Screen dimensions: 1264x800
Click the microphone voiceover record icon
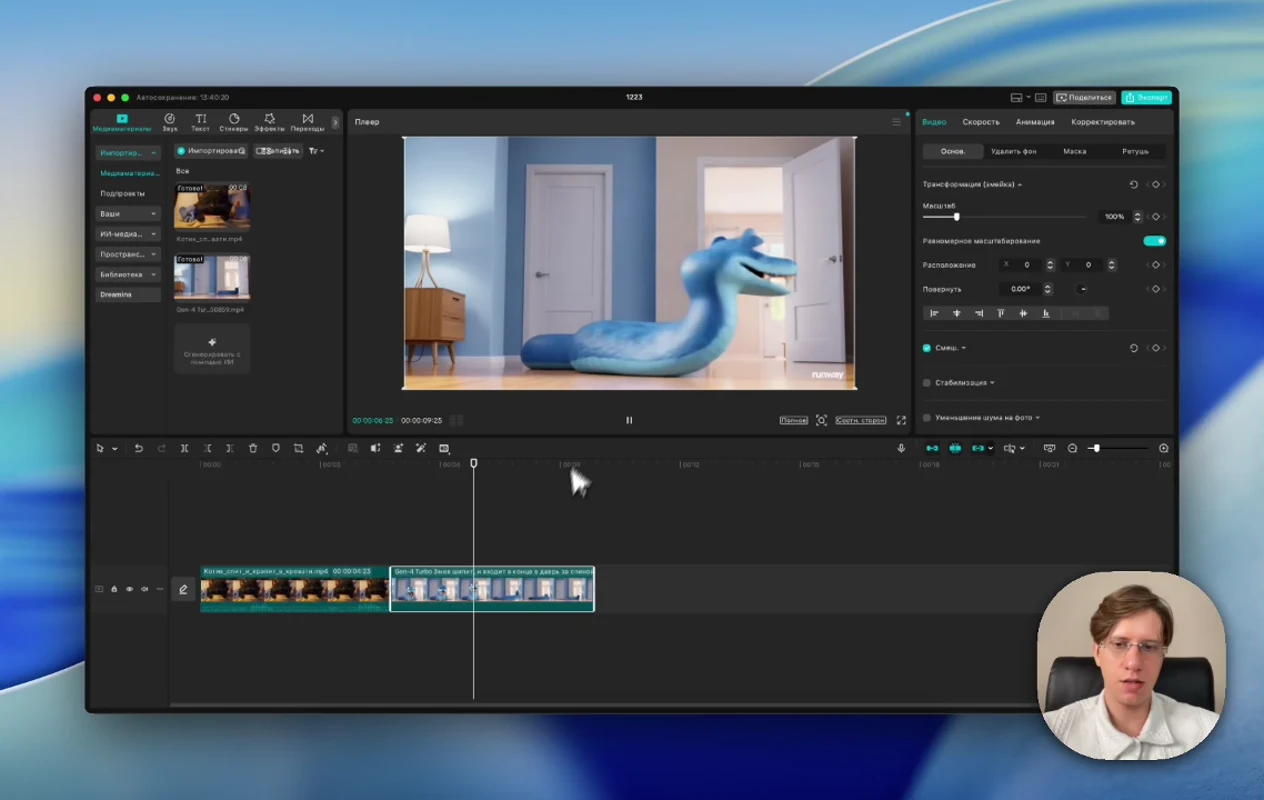[x=901, y=448]
